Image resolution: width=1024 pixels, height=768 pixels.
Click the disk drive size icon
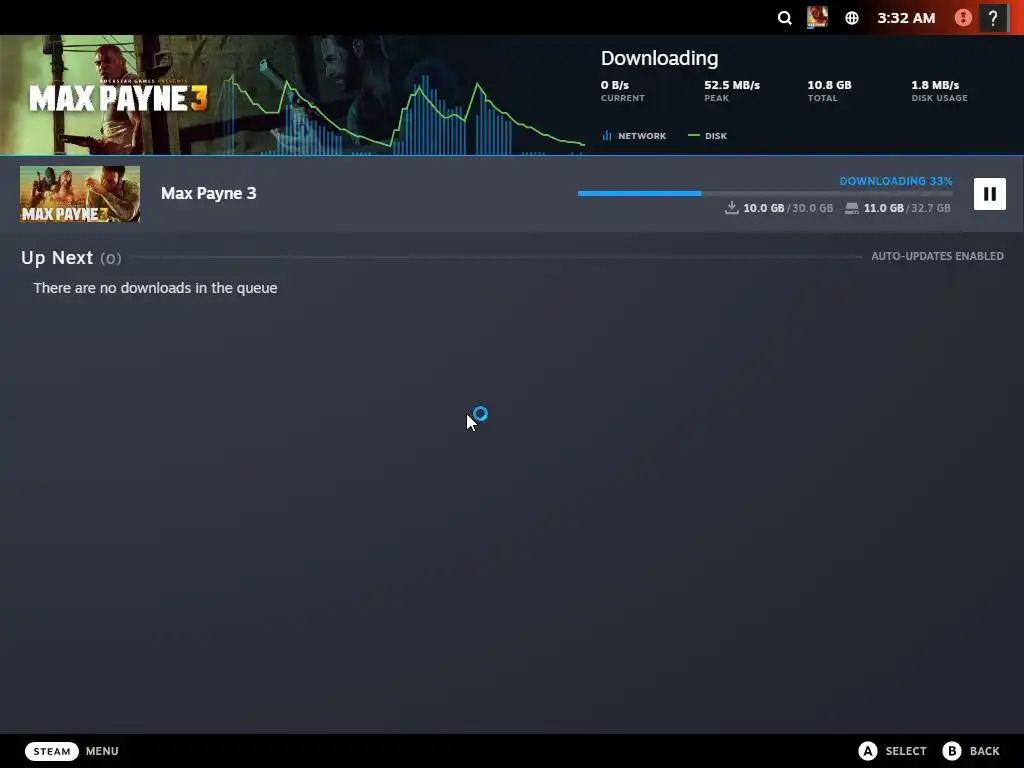[x=852, y=208]
